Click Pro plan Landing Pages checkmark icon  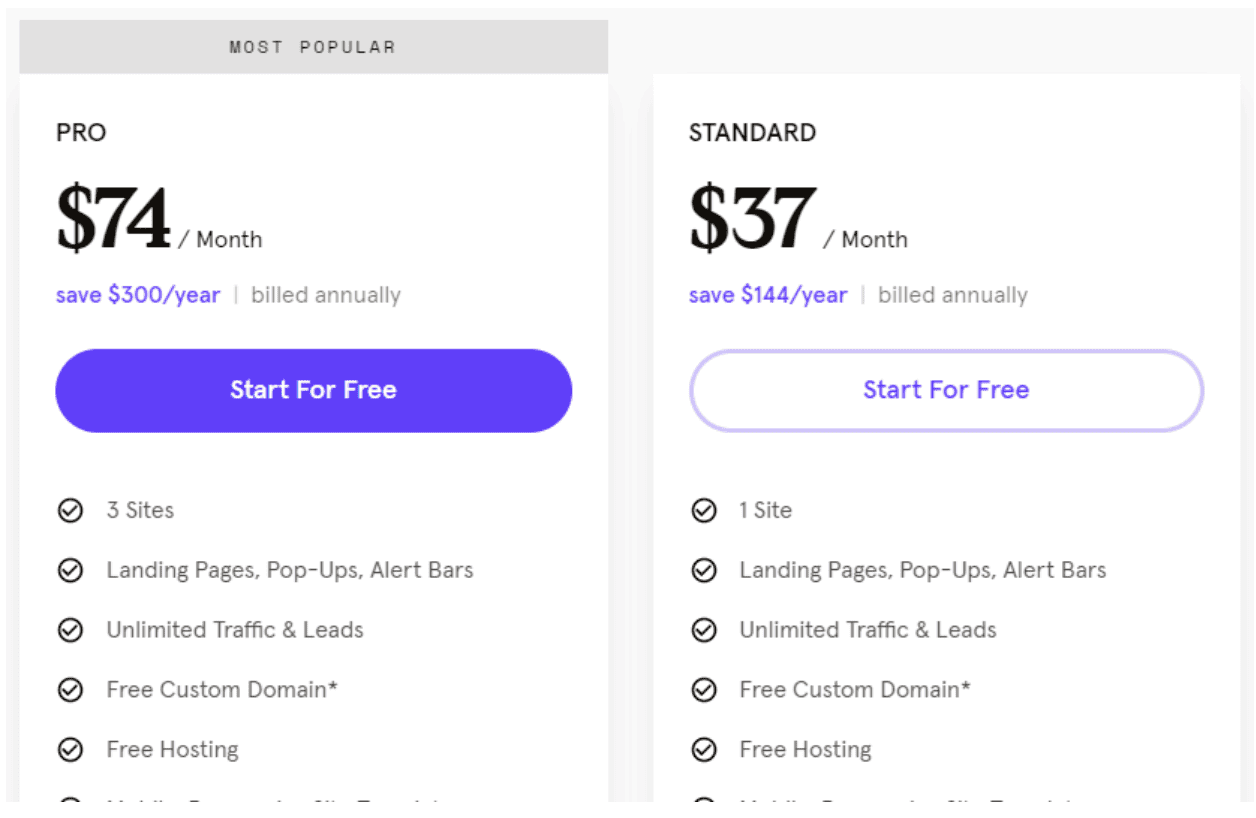[70, 571]
